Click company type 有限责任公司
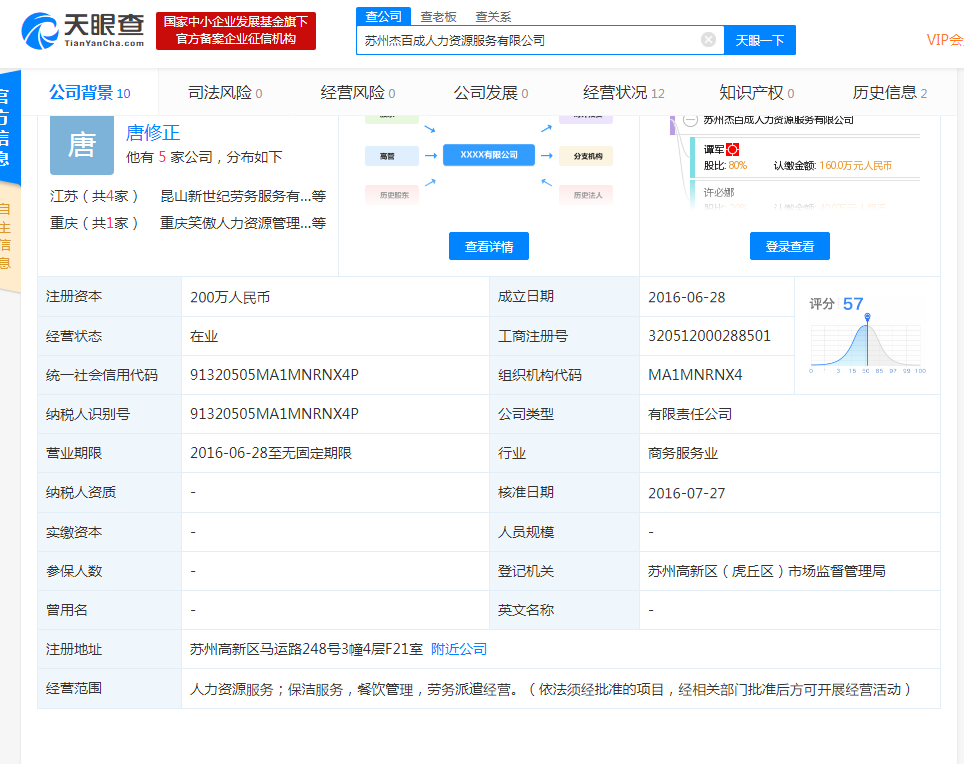The height and width of the screenshot is (764, 964). [x=690, y=414]
